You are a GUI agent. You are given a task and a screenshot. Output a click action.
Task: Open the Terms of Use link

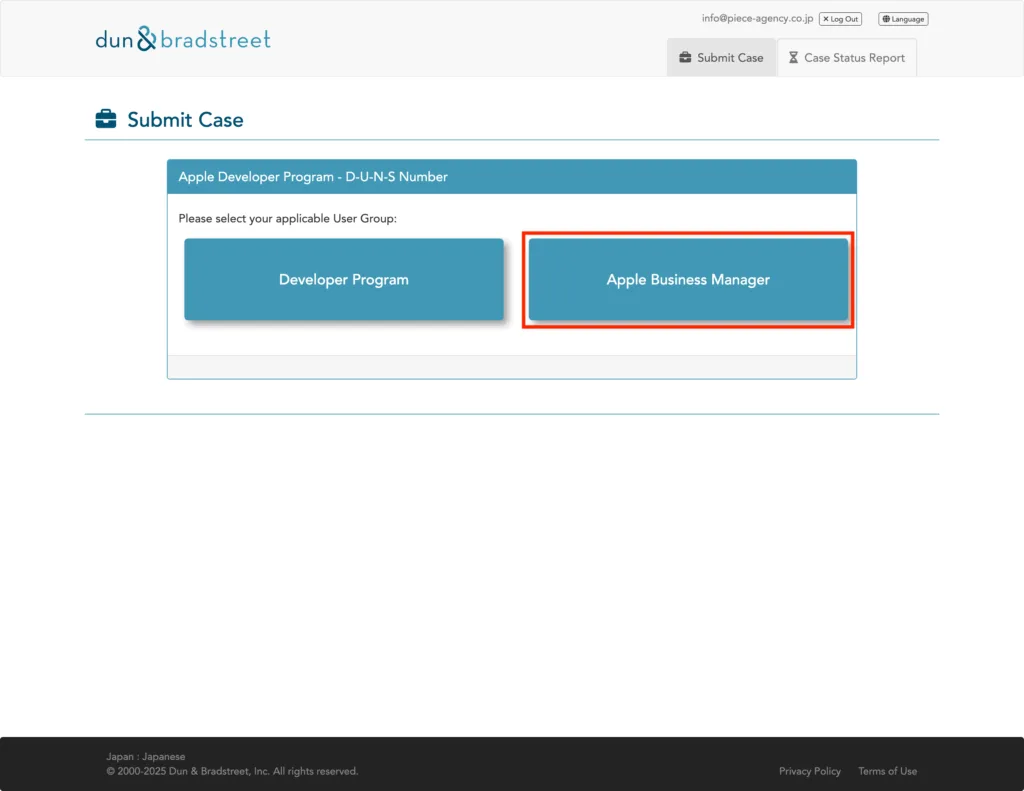coord(888,771)
